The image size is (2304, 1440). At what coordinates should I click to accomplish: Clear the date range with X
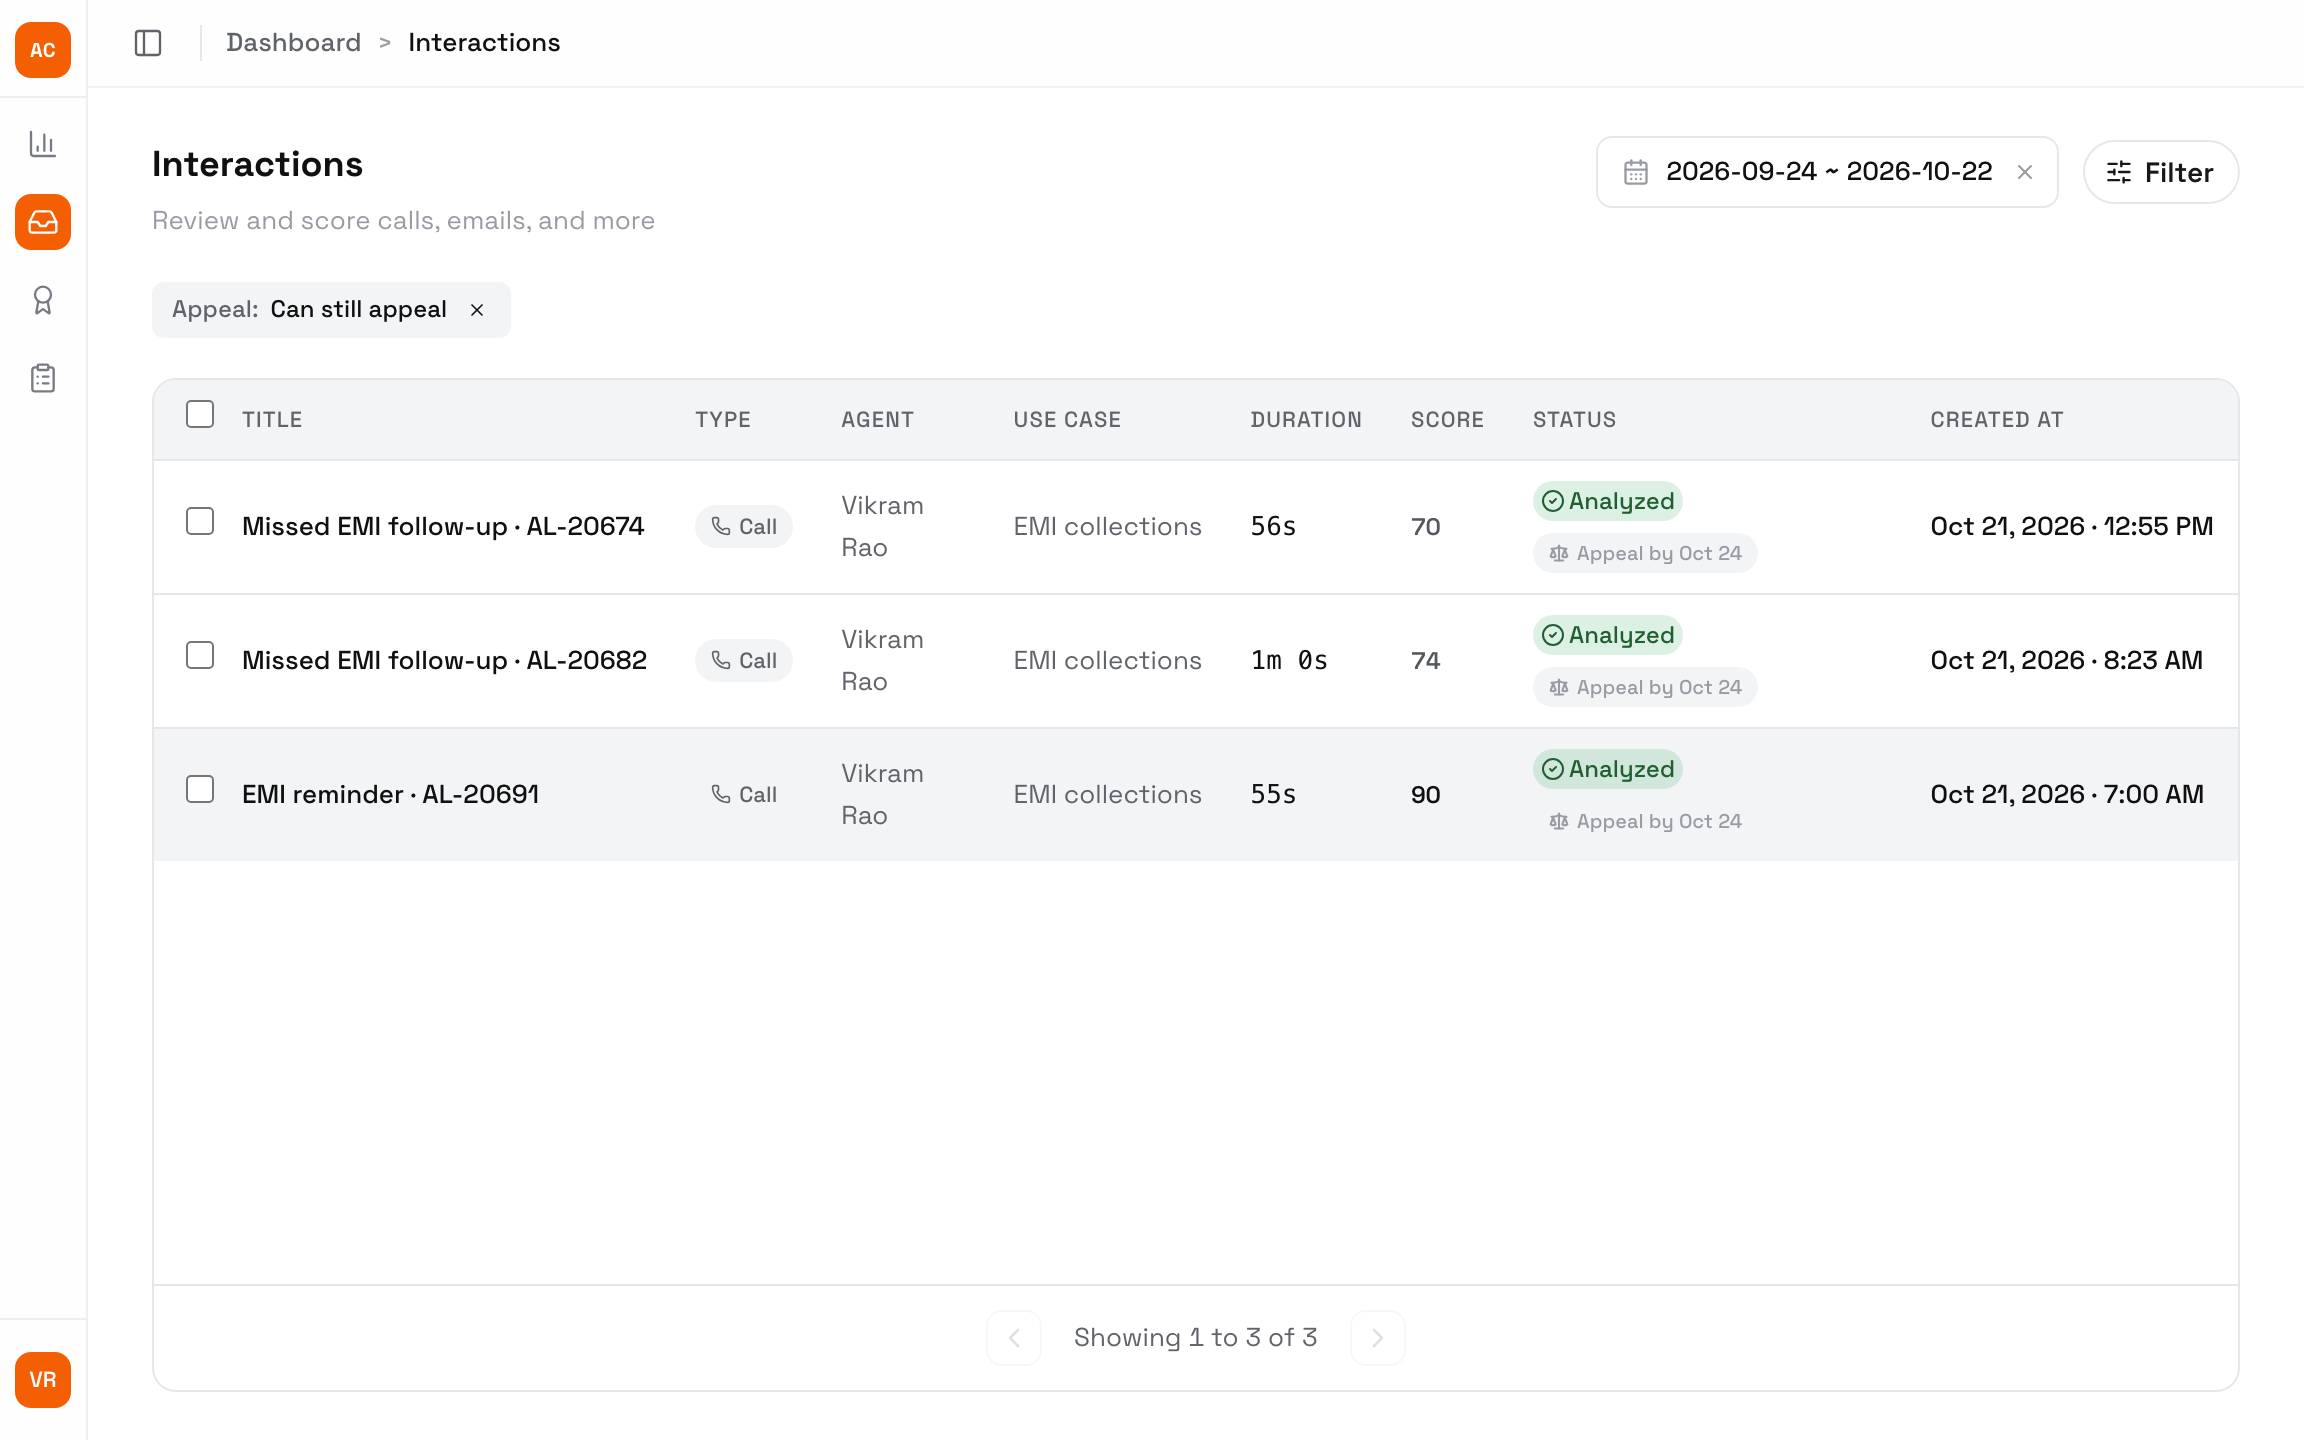2025,172
